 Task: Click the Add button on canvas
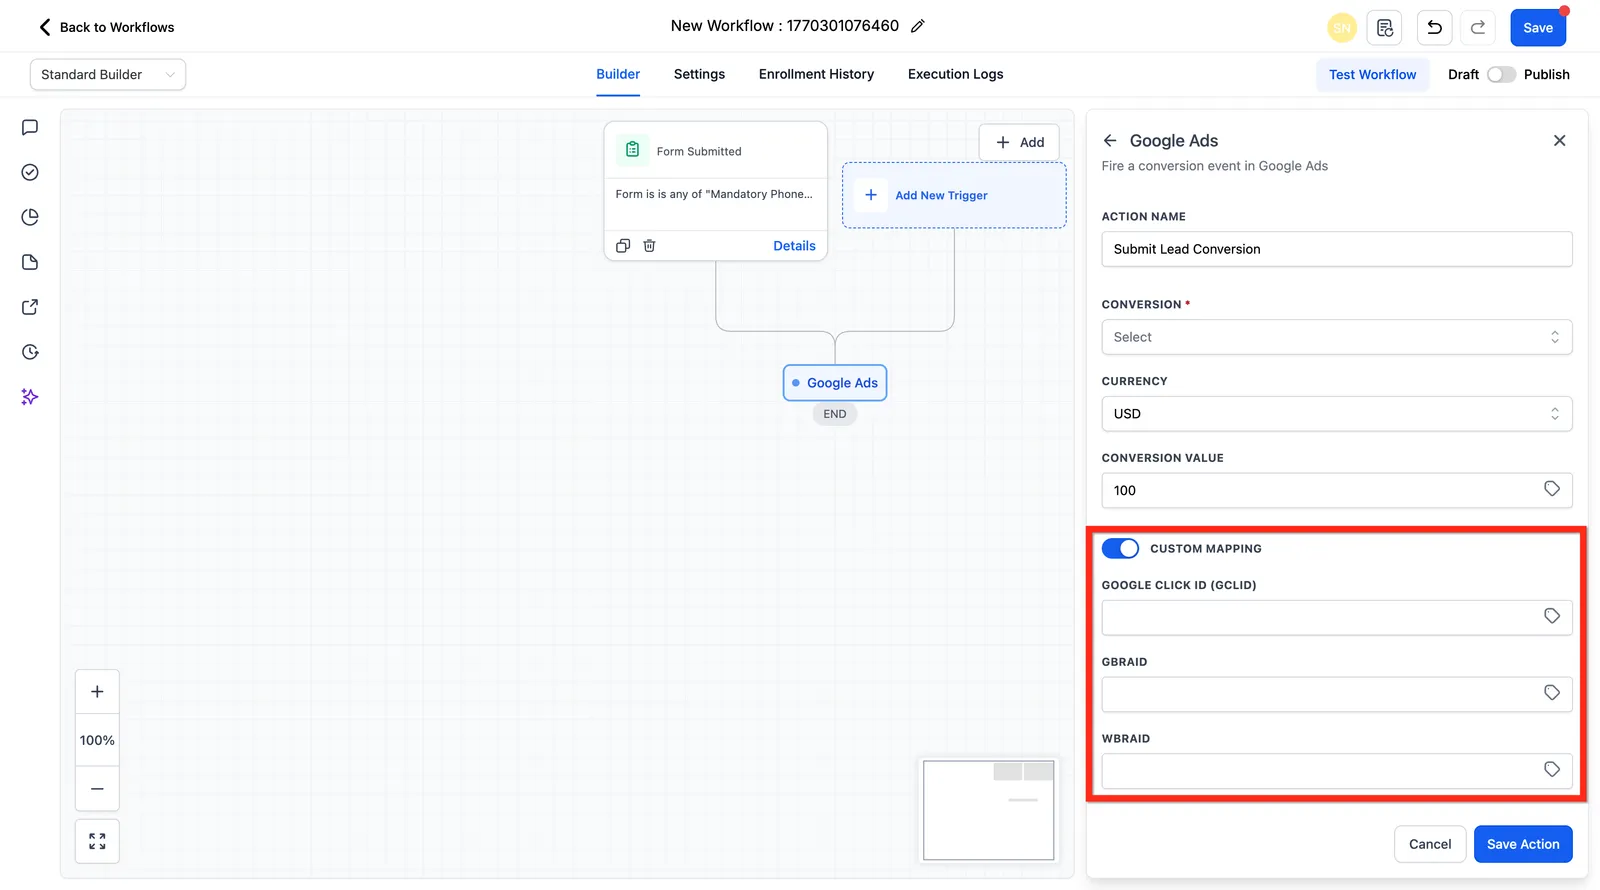click(x=1019, y=142)
